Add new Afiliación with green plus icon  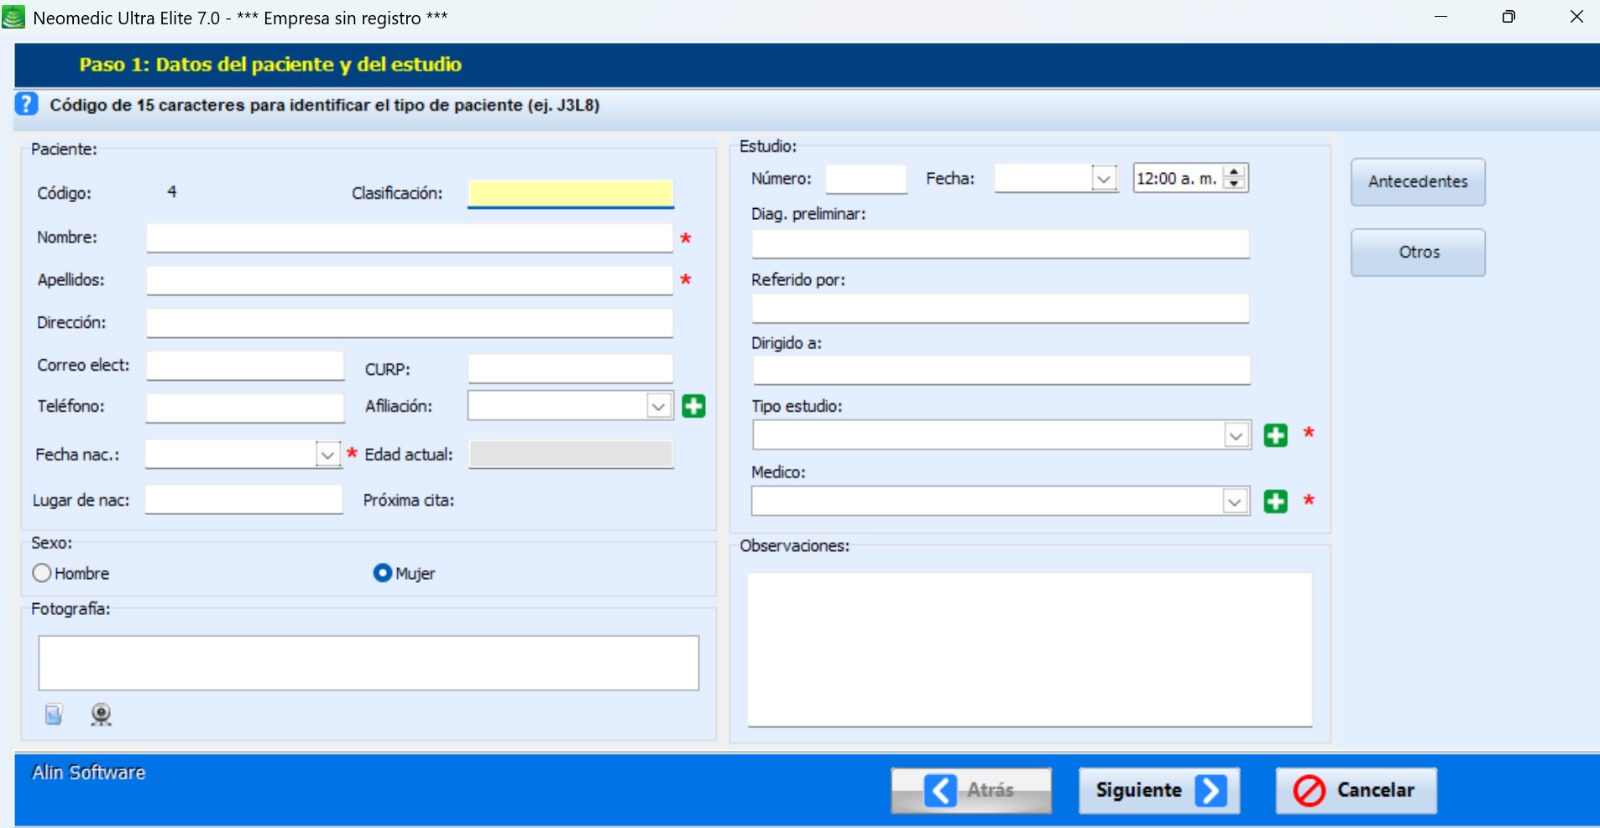693,406
